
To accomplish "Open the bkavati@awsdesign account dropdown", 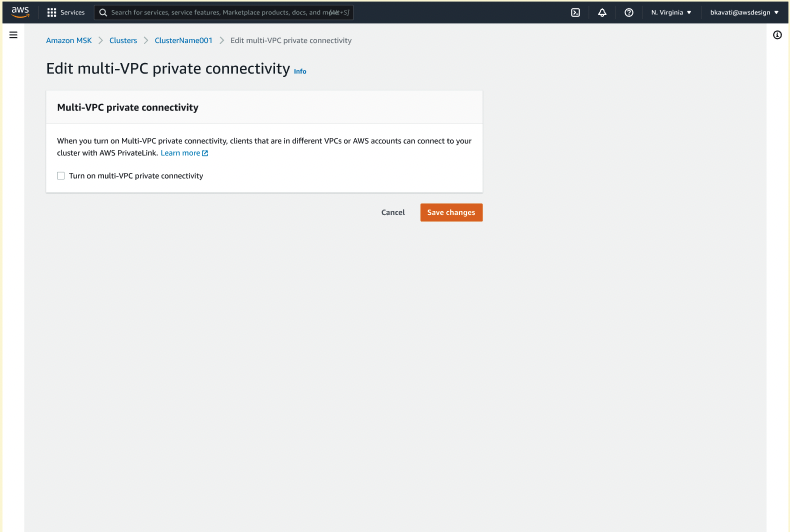I will pos(744,13).
